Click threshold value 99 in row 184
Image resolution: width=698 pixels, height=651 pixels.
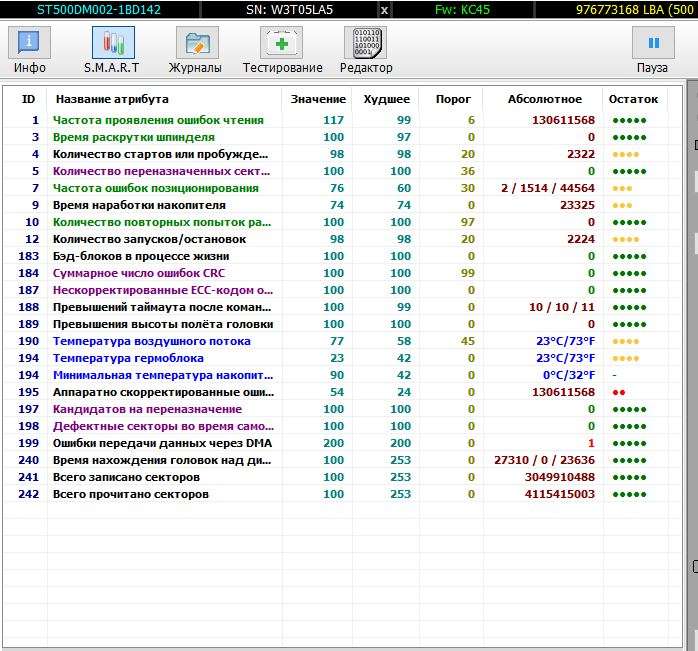(467, 273)
